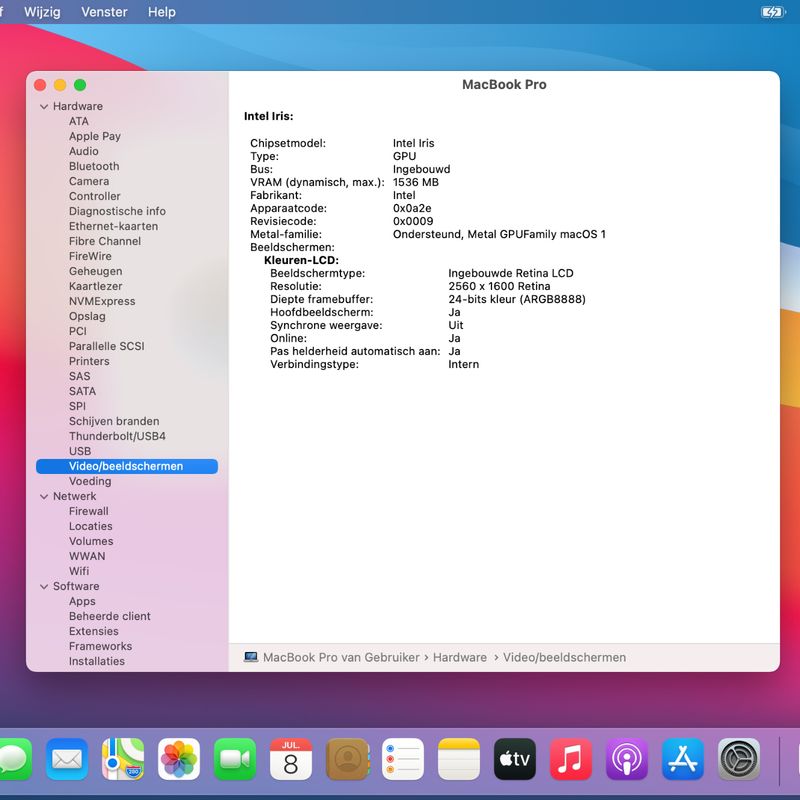800x800 pixels.
Task: Show NVMExpress information
Action: [x=102, y=302]
